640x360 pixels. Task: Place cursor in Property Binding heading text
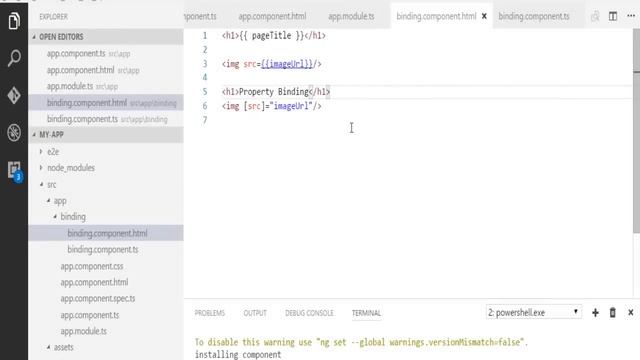coord(273,92)
